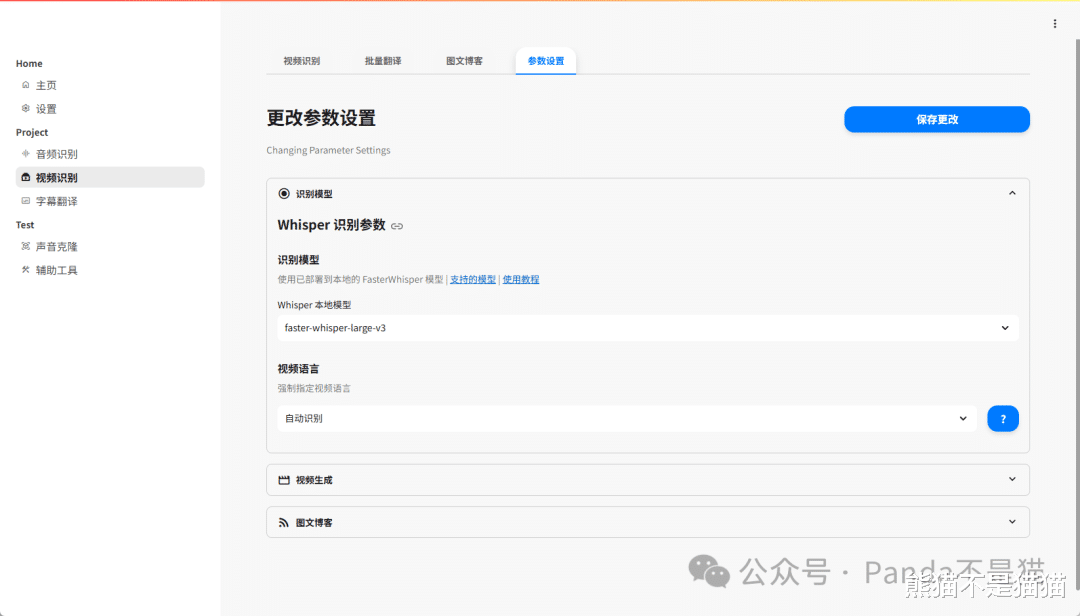Click the gear icon beside 设置
The width and height of the screenshot is (1080, 616).
(25, 108)
